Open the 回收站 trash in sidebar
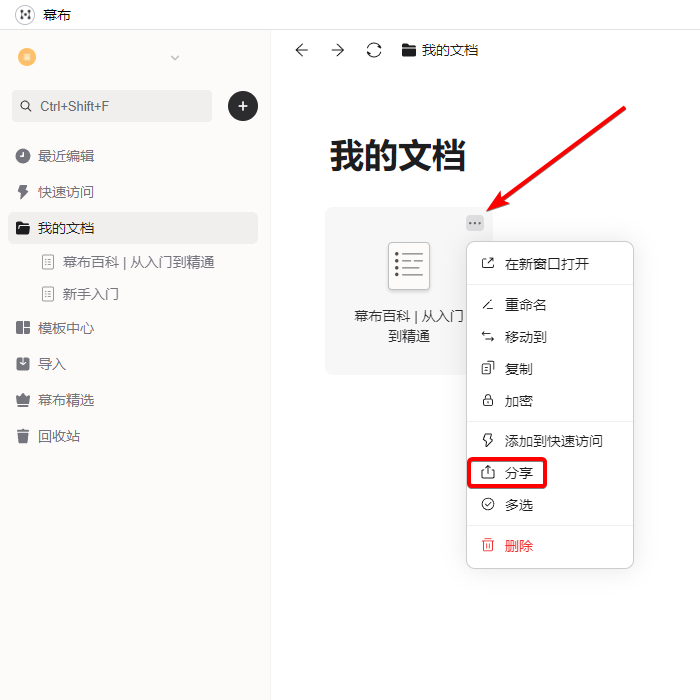 (58, 436)
